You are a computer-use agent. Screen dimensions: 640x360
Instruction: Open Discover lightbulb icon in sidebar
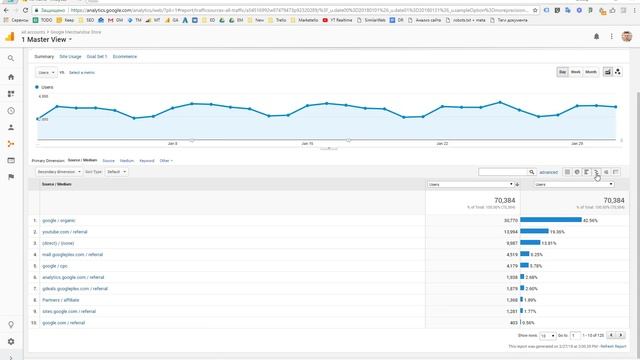tap(11, 324)
